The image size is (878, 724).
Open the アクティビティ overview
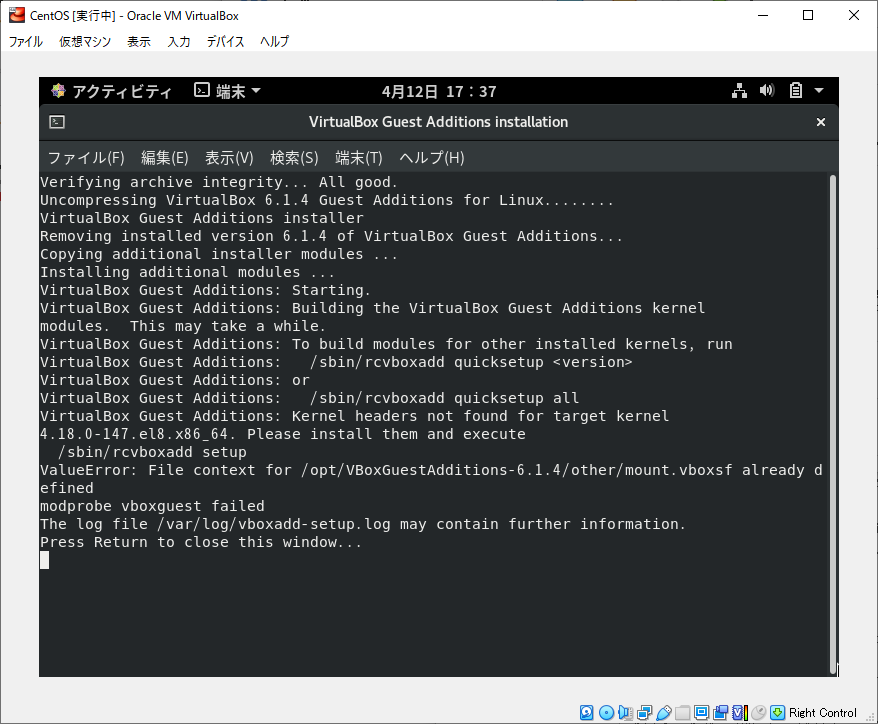tap(111, 91)
